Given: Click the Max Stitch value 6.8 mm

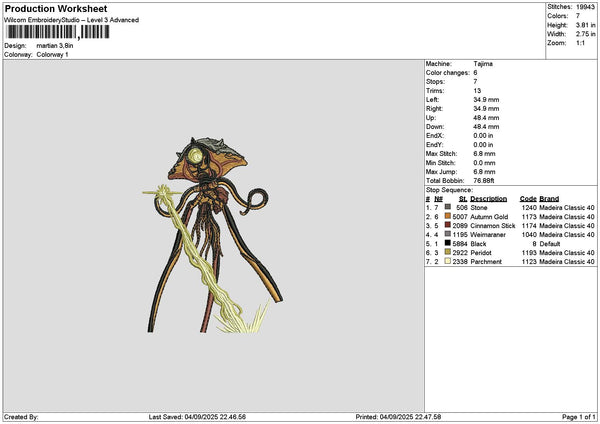Looking at the screenshot, I should point(484,154).
